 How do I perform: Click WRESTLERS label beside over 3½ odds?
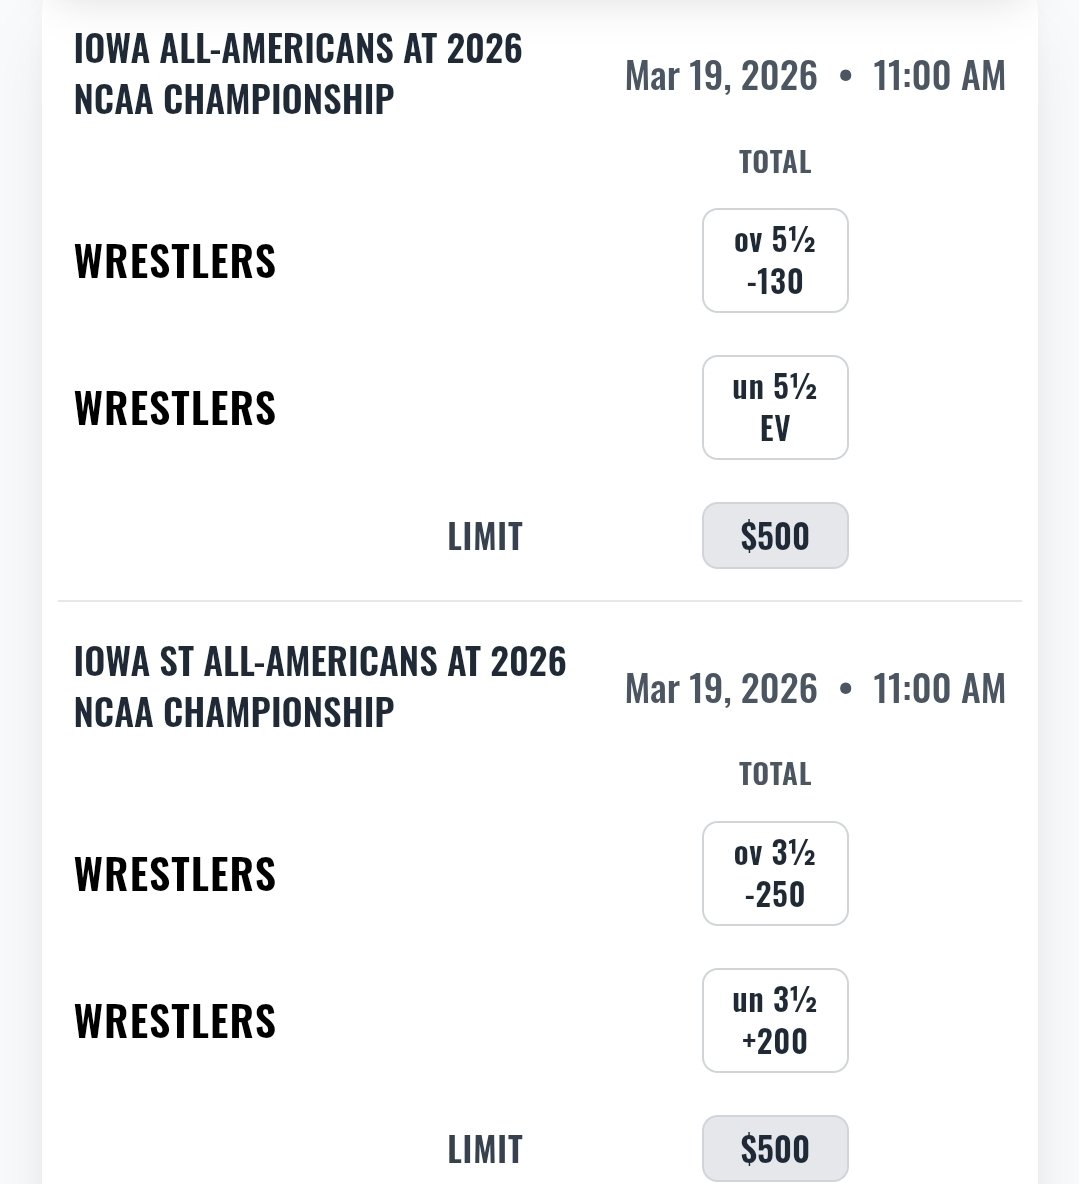(175, 874)
